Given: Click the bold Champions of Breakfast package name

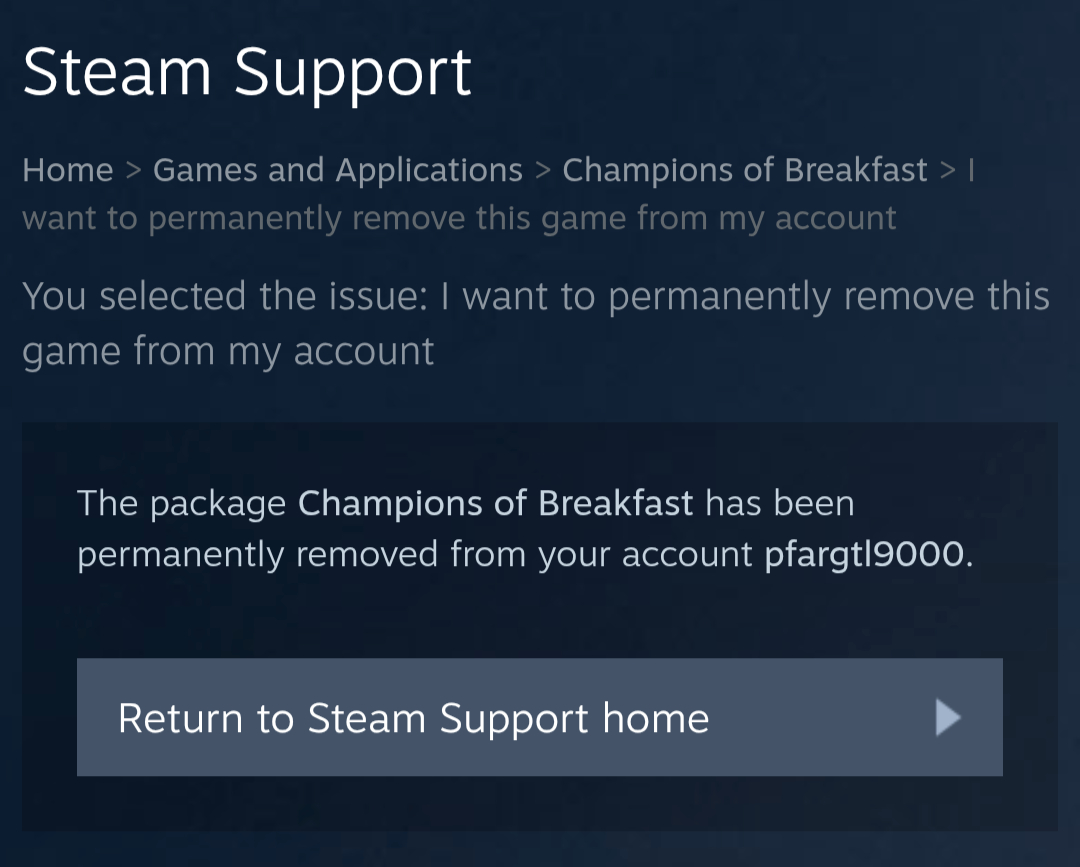Looking at the screenshot, I should point(495,502).
